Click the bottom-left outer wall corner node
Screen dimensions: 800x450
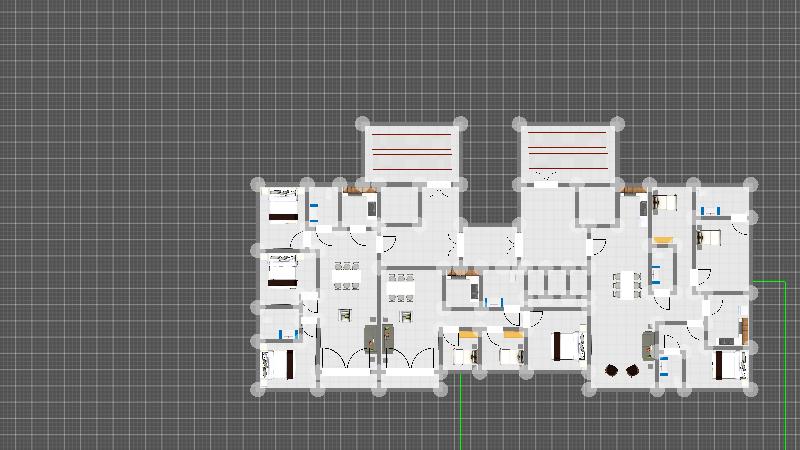tap(256, 389)
